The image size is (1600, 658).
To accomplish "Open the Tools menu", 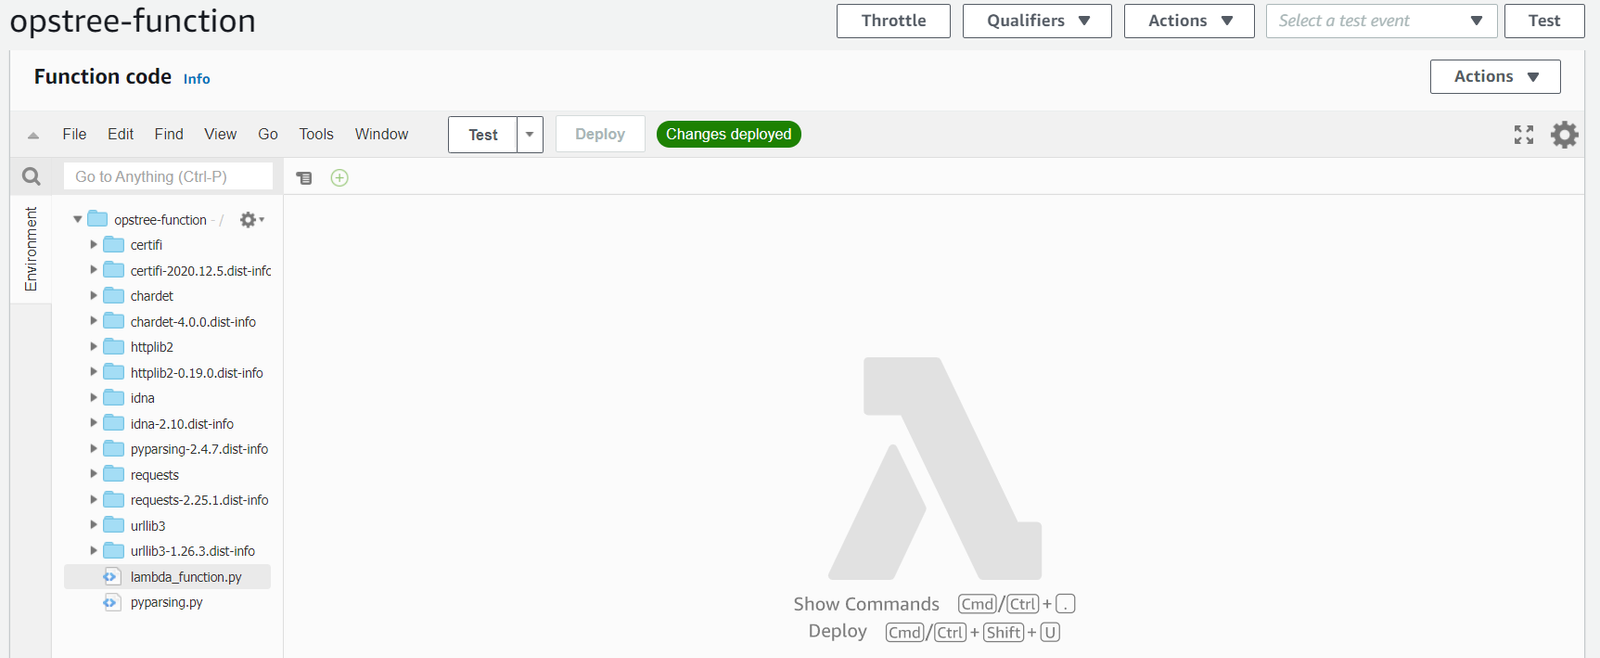I will [x=316, y=134].
